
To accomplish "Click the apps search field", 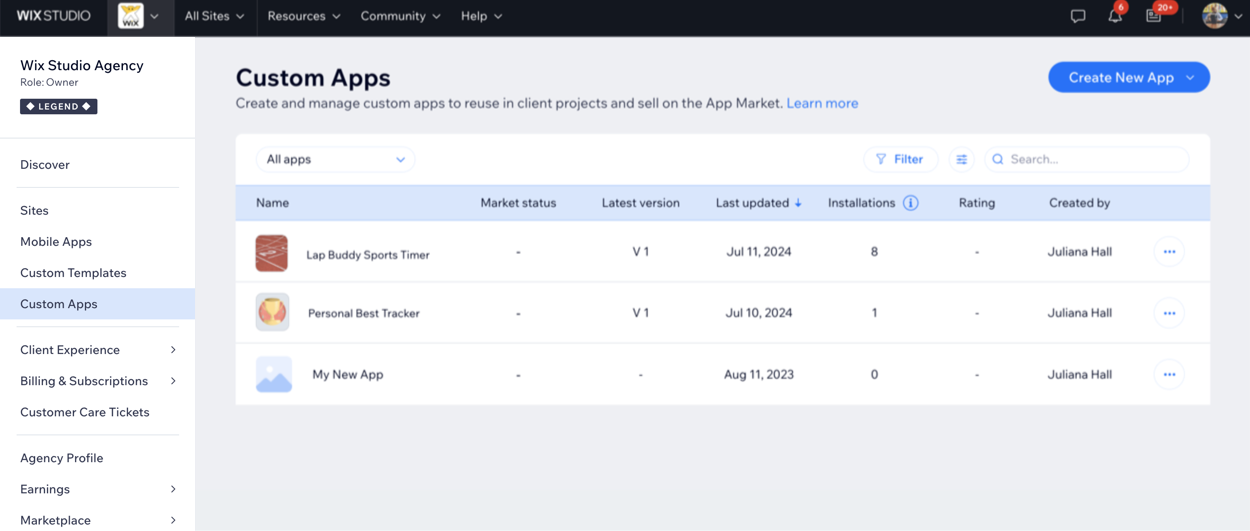I will click(1094, 159).
